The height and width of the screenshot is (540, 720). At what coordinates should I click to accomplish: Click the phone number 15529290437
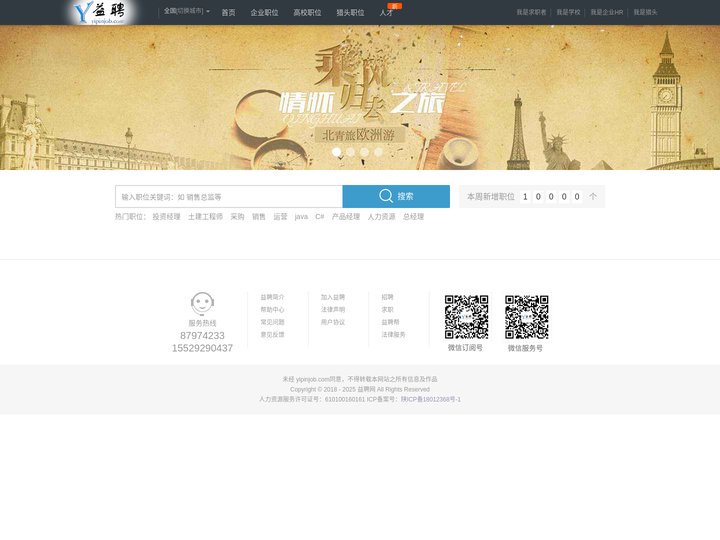click(202, 348)
